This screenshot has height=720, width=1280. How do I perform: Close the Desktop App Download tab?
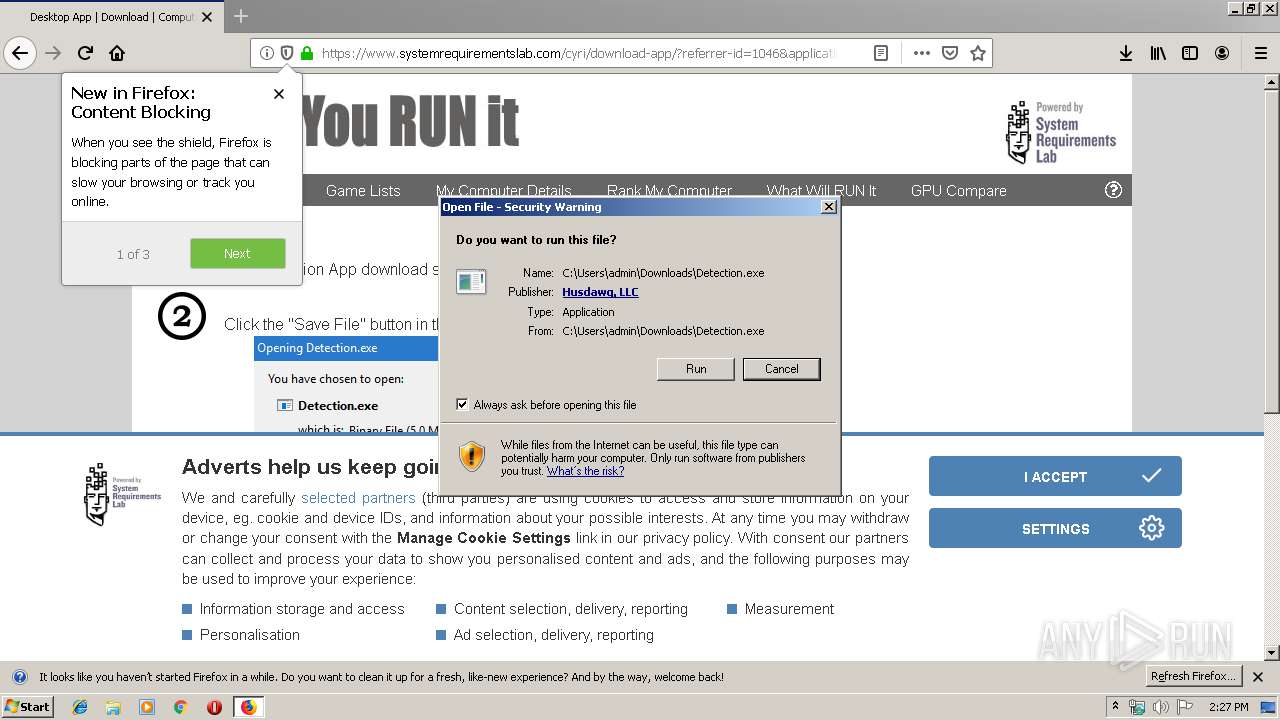pos(207,17)
